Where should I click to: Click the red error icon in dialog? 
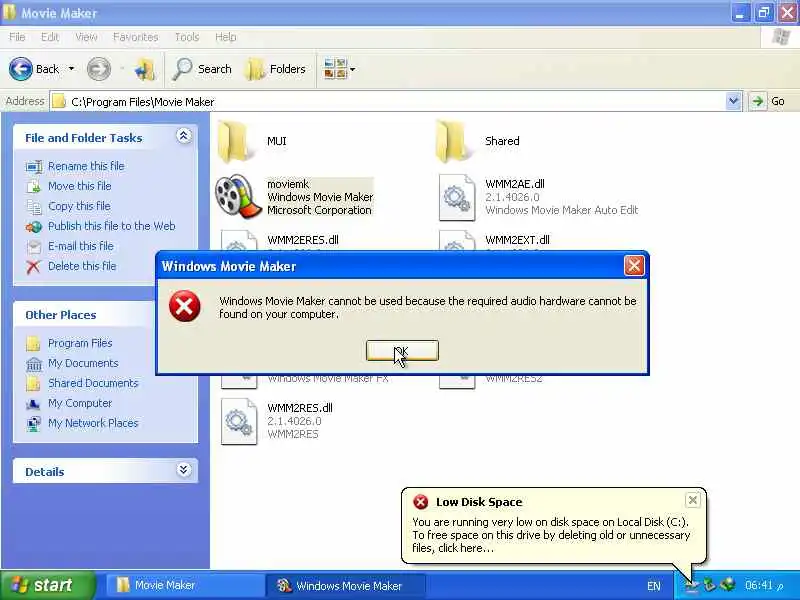coord(185,306)
